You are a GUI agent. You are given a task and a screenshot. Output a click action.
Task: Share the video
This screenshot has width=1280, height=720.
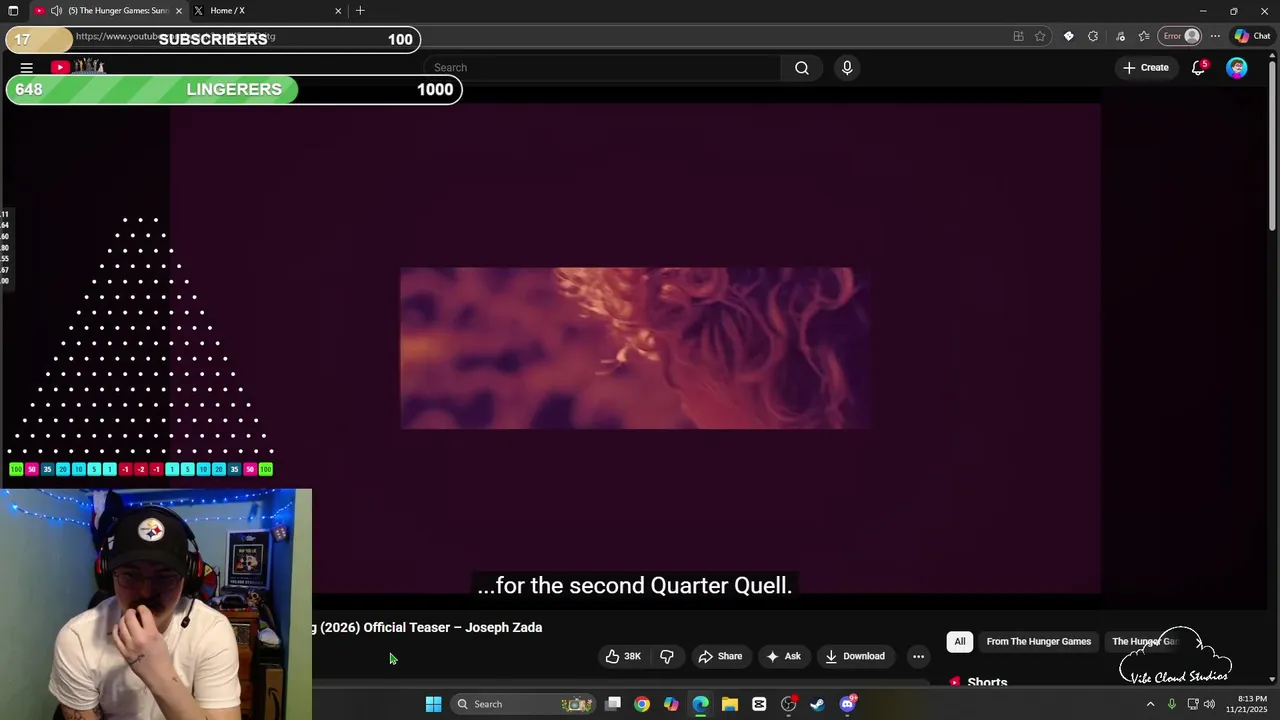720,656
